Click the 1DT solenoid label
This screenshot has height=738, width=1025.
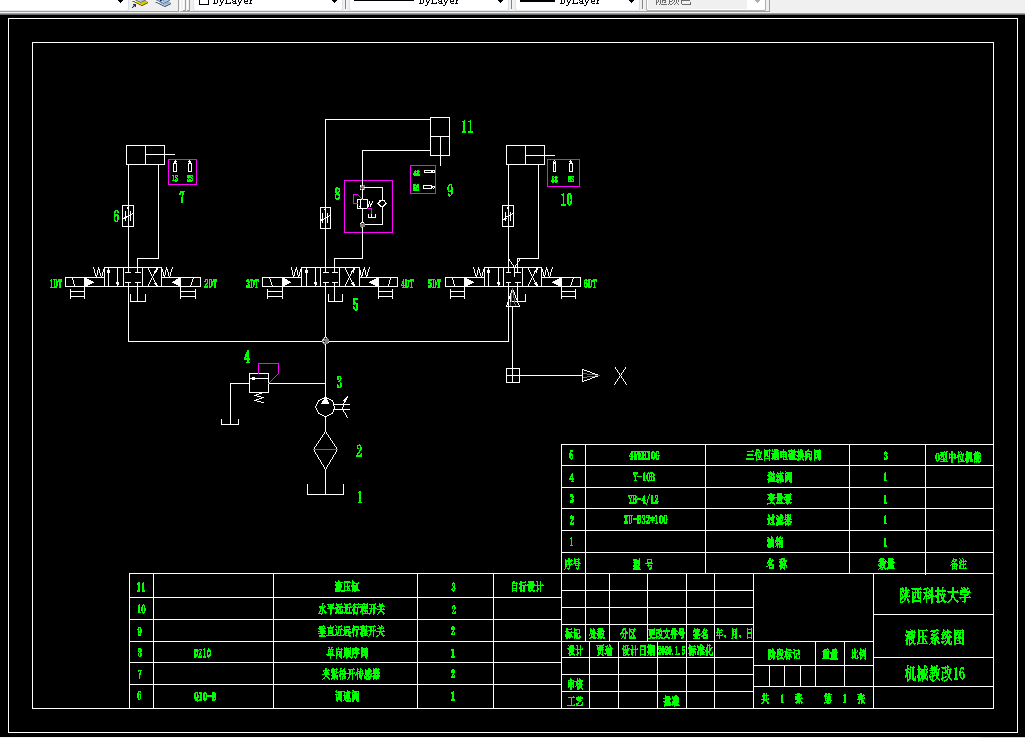pyautogui.click(x=56, y=284)
